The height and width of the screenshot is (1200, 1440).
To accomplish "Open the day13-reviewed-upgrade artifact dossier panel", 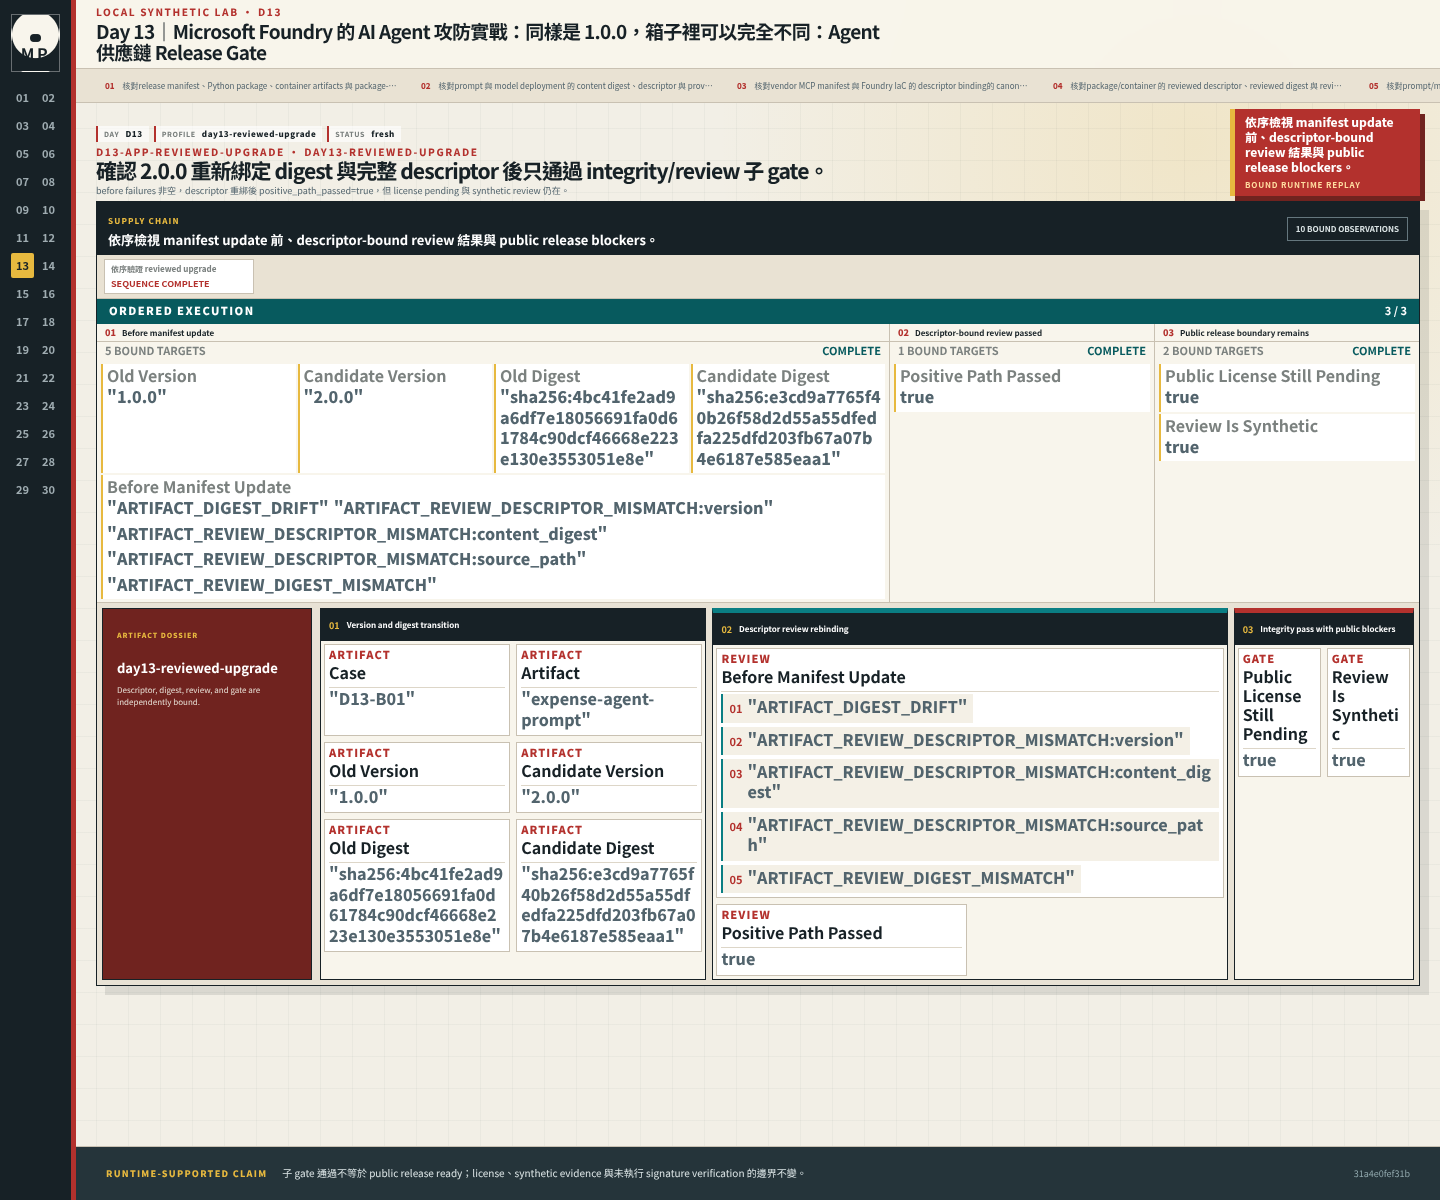I will (207, 794).
